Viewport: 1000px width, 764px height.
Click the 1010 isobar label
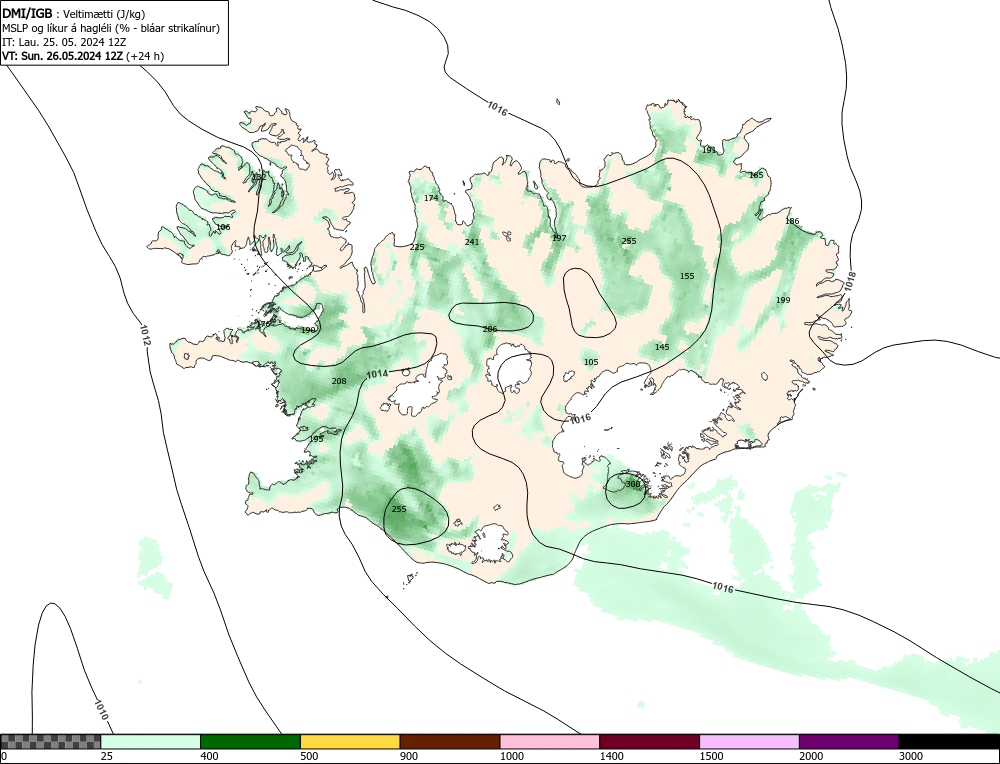[101, 710]
